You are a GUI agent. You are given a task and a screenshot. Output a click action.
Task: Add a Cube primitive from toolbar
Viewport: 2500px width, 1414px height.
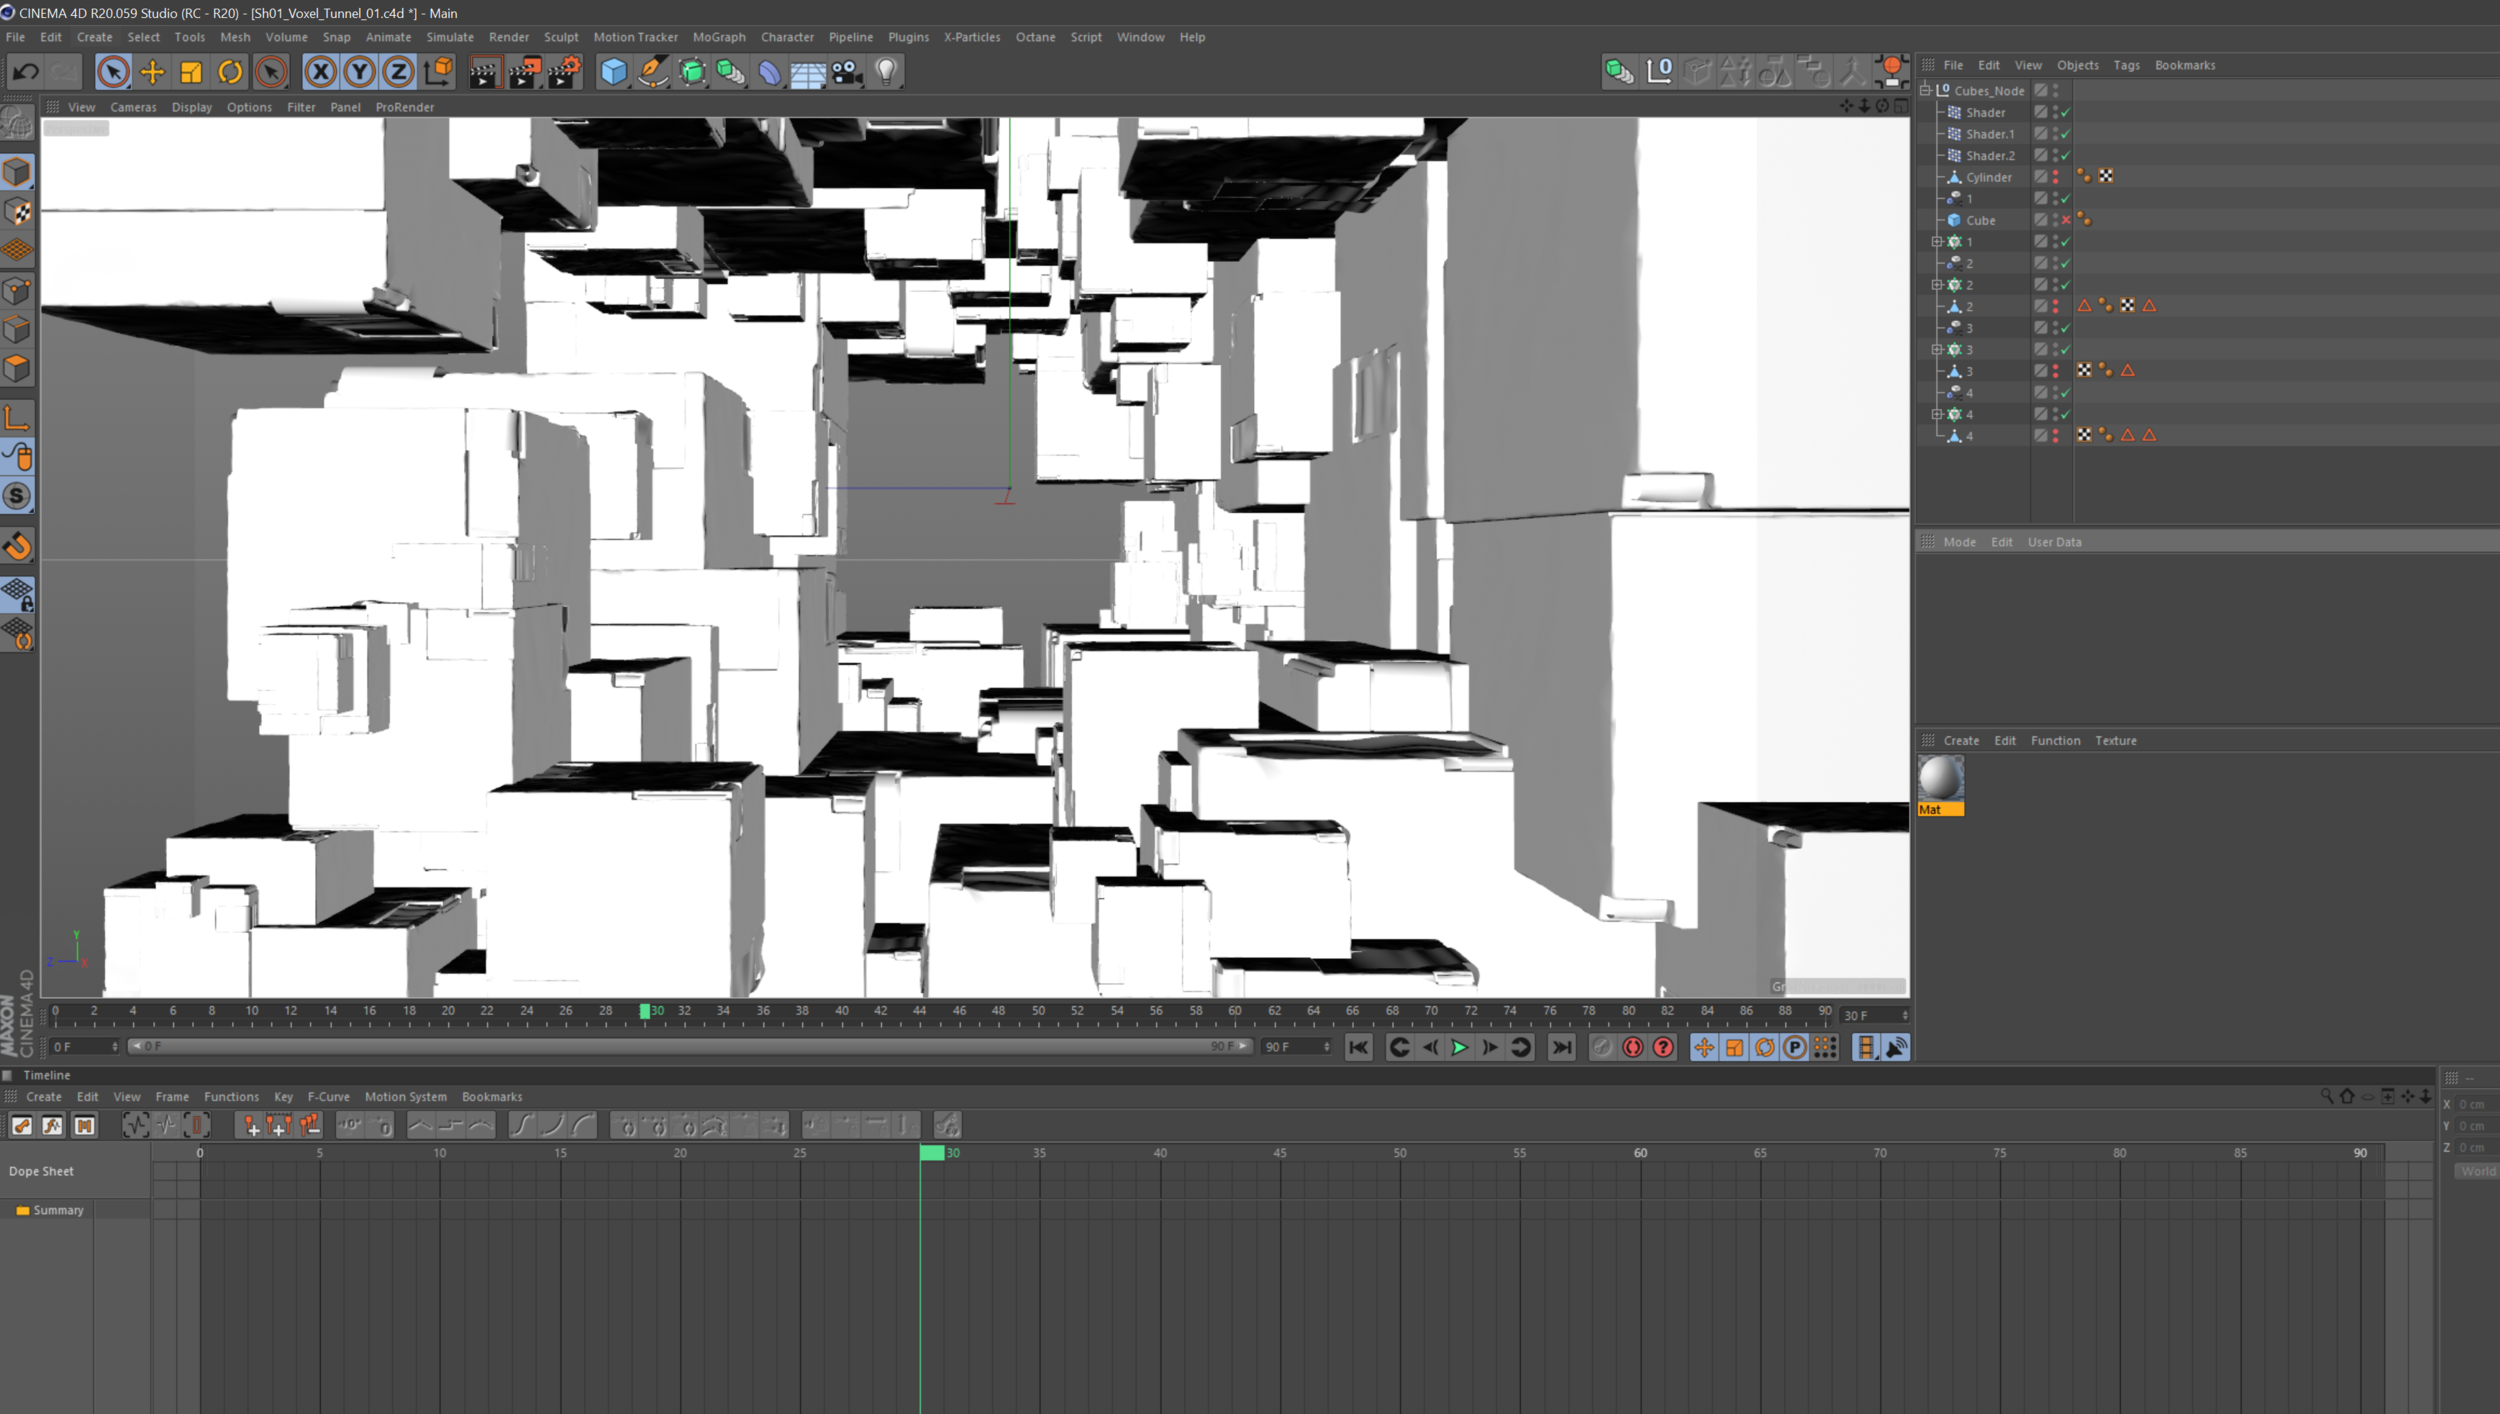click(613, 72)
